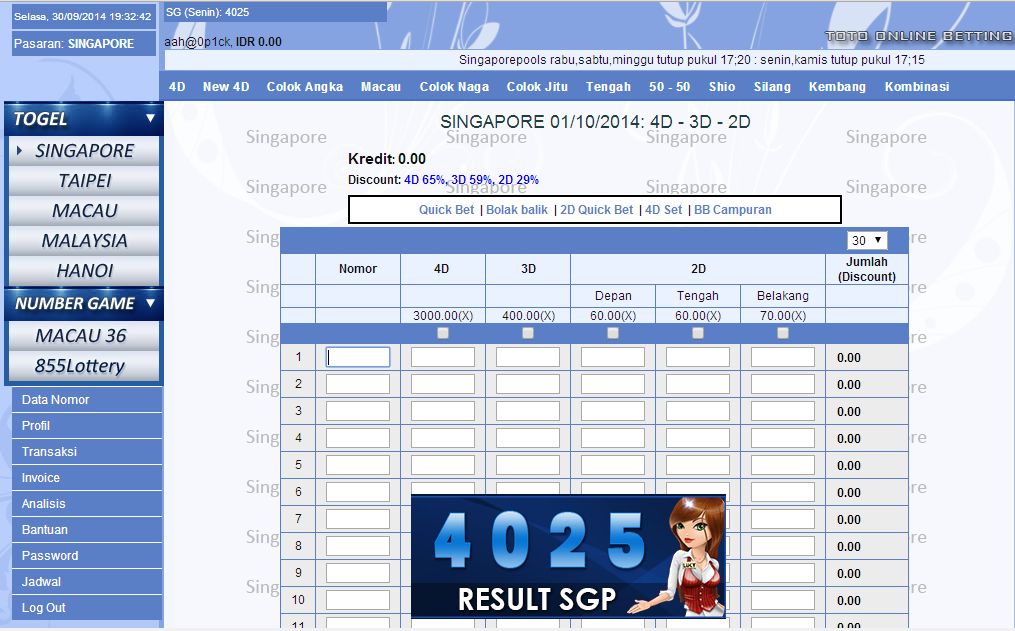Select MACAU market in sidebar
This screenshot has width=1015, height=631.
(x=84, y=211)
